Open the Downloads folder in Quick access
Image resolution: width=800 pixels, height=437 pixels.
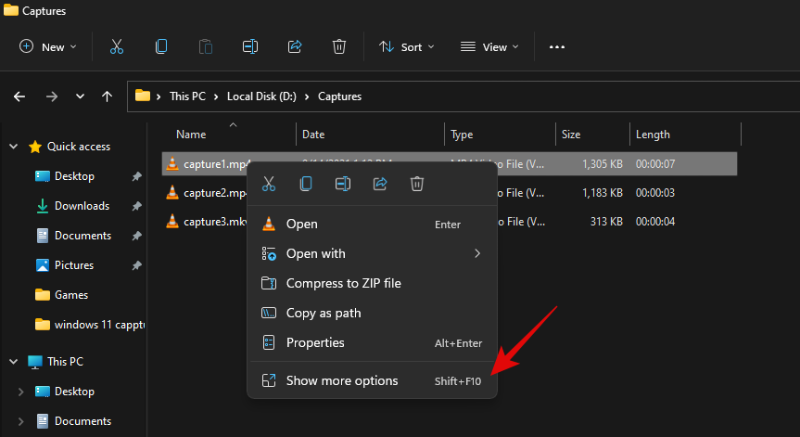(x=81, y=206)
